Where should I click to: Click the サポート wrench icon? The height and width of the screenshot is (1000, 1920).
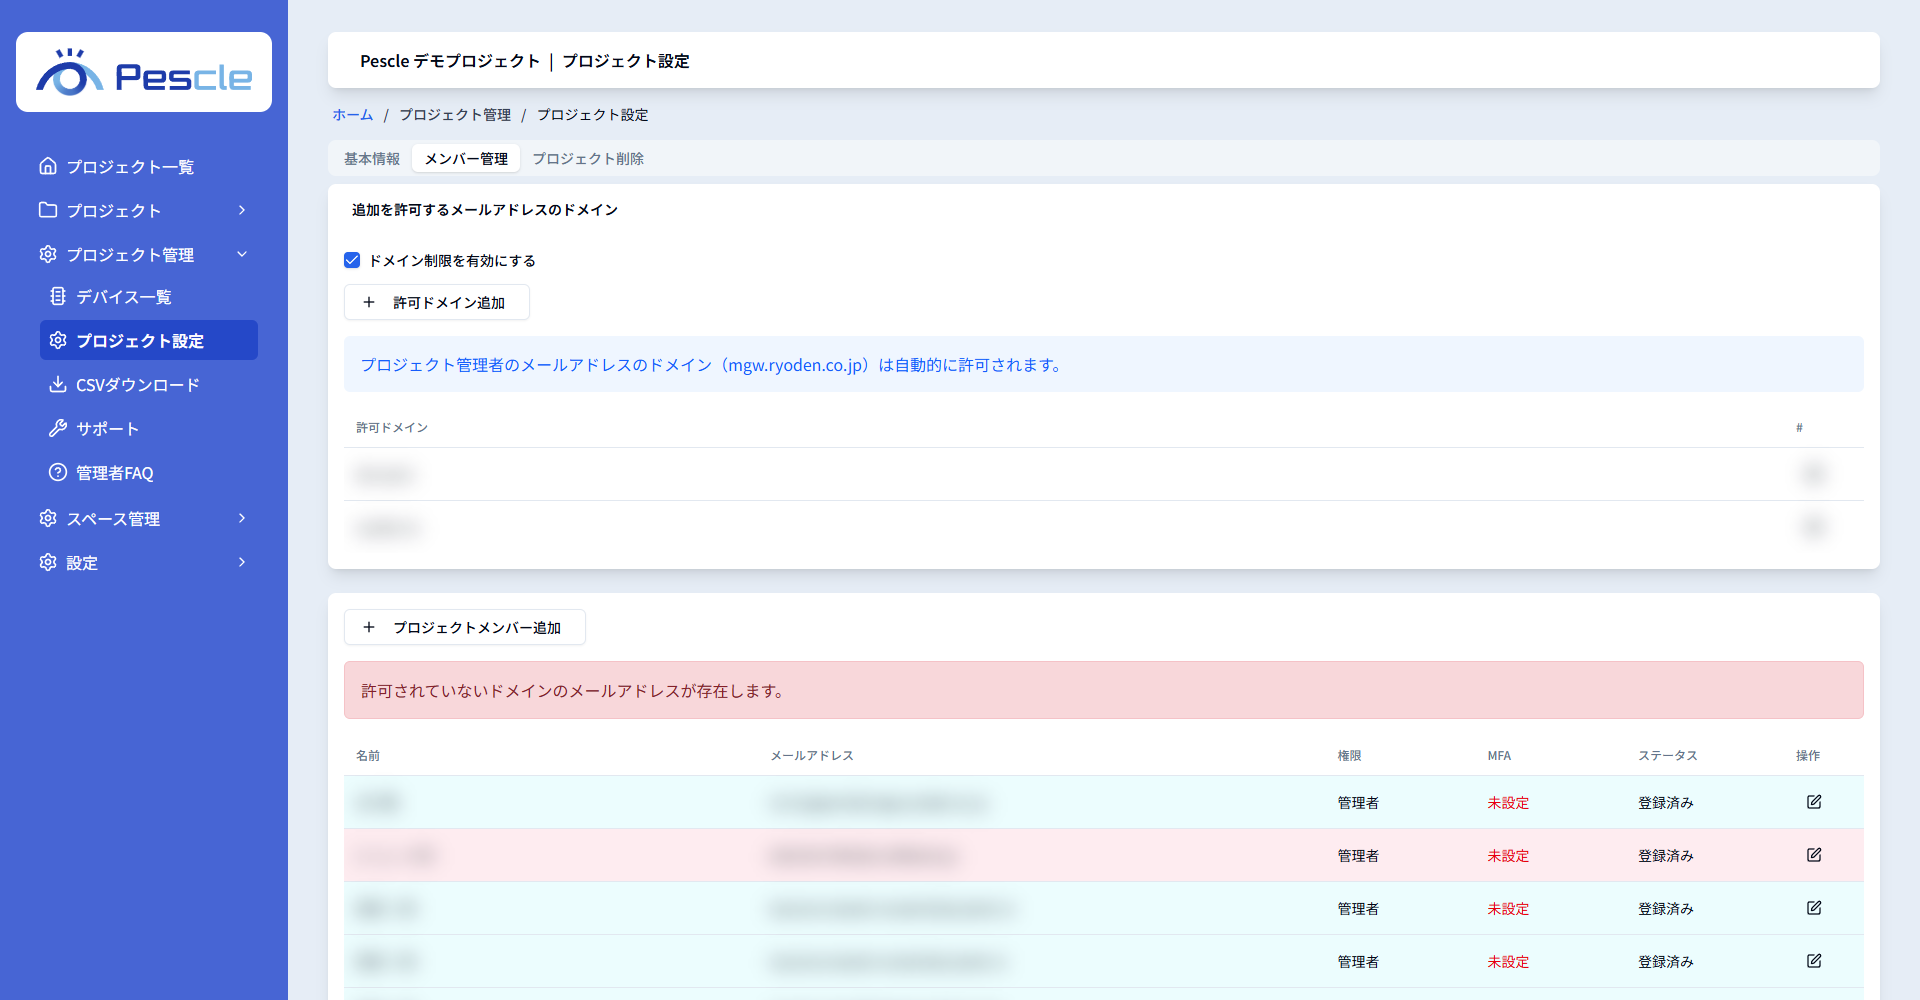[58, 428]
